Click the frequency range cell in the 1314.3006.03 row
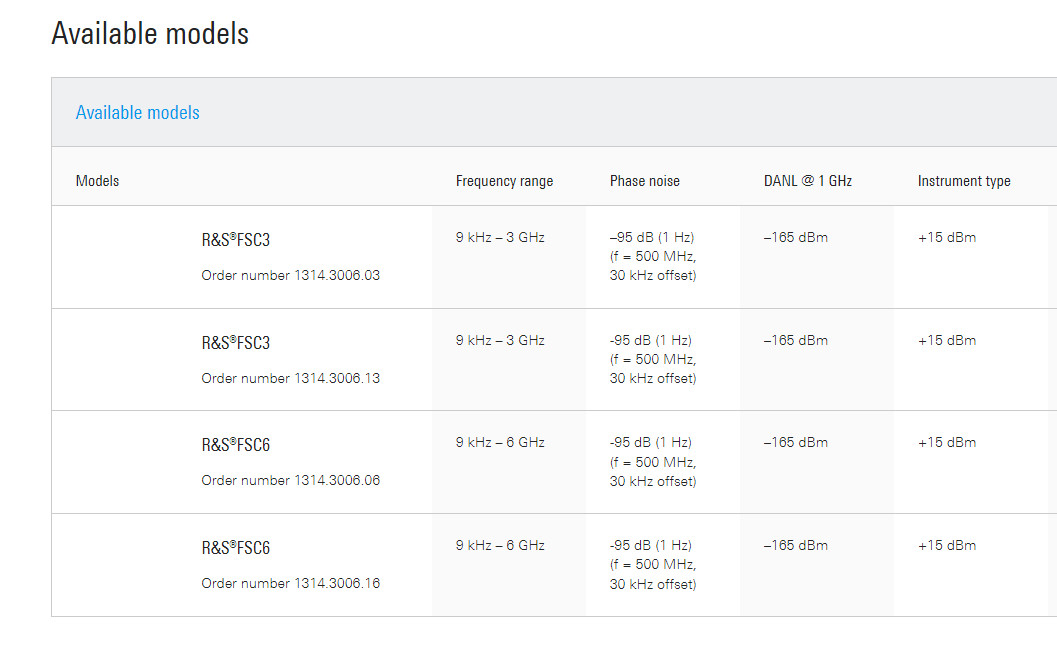1057x655 pixels. point(500,238)
